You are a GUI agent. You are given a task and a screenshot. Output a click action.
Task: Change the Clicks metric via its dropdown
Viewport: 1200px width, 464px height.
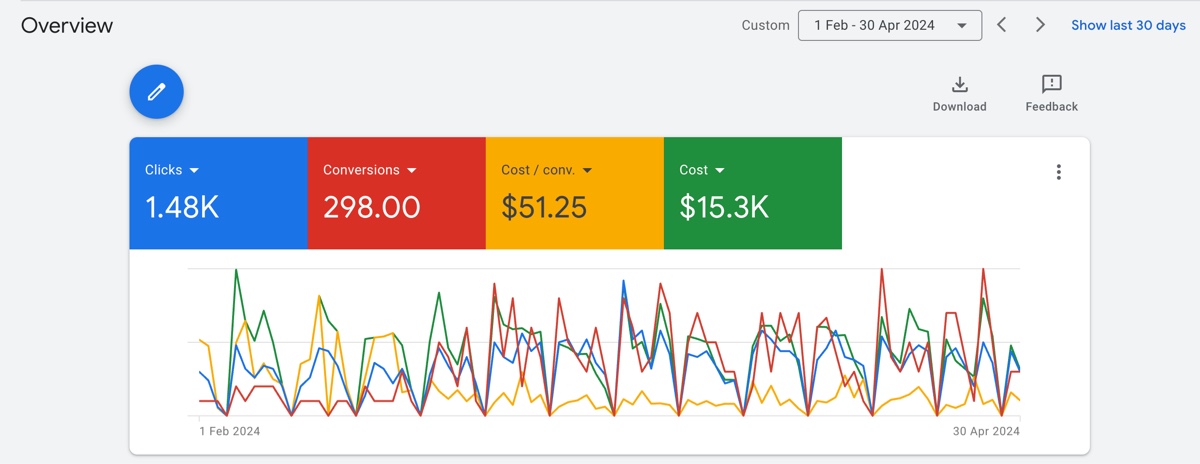pos(172,170)
